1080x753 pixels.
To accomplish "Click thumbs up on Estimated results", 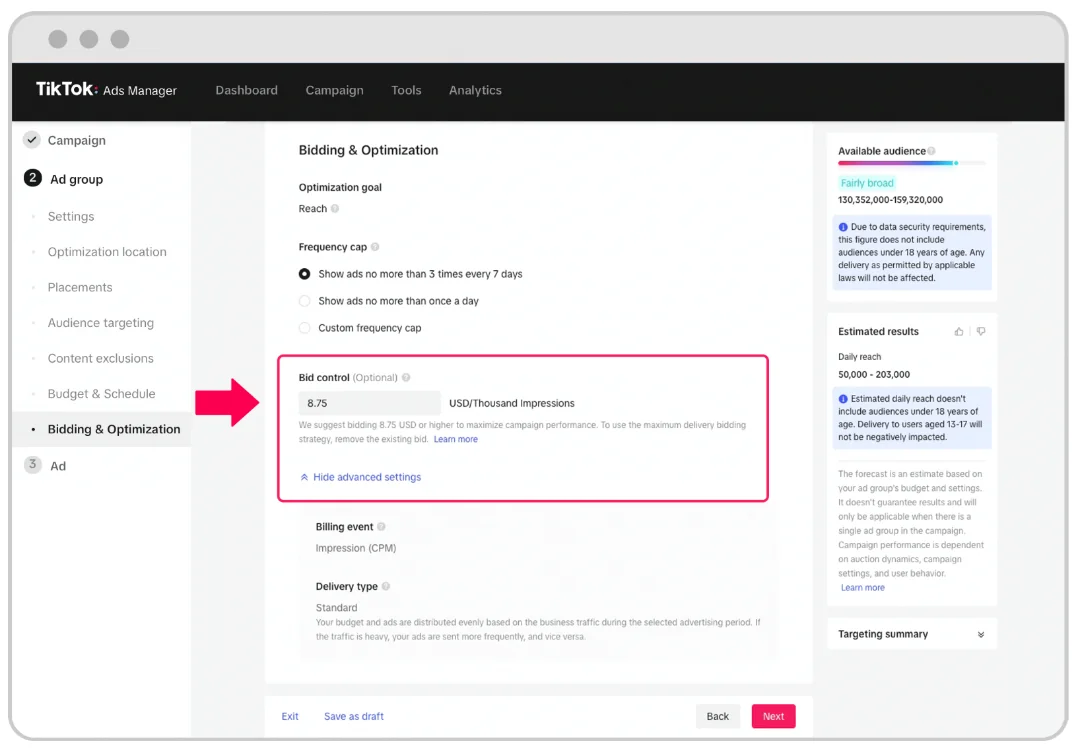I will [x=959, y=331].
